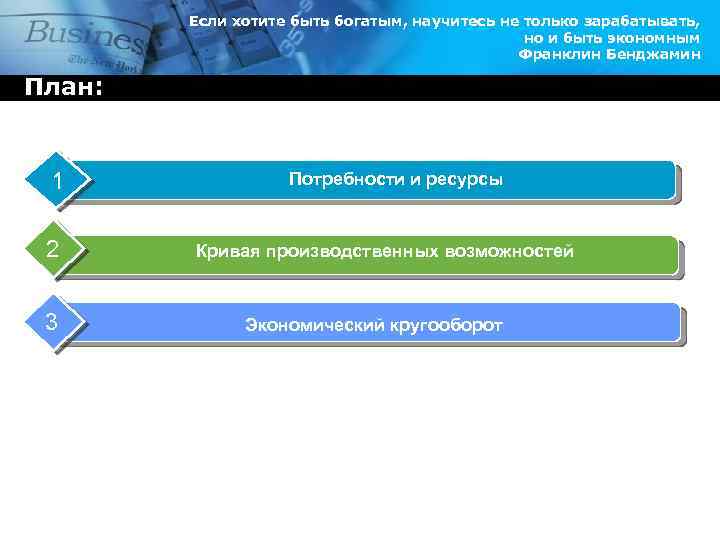Select 'Кривая производственных возможностей' bar
The image size is (720, 540).
point(374,255)
